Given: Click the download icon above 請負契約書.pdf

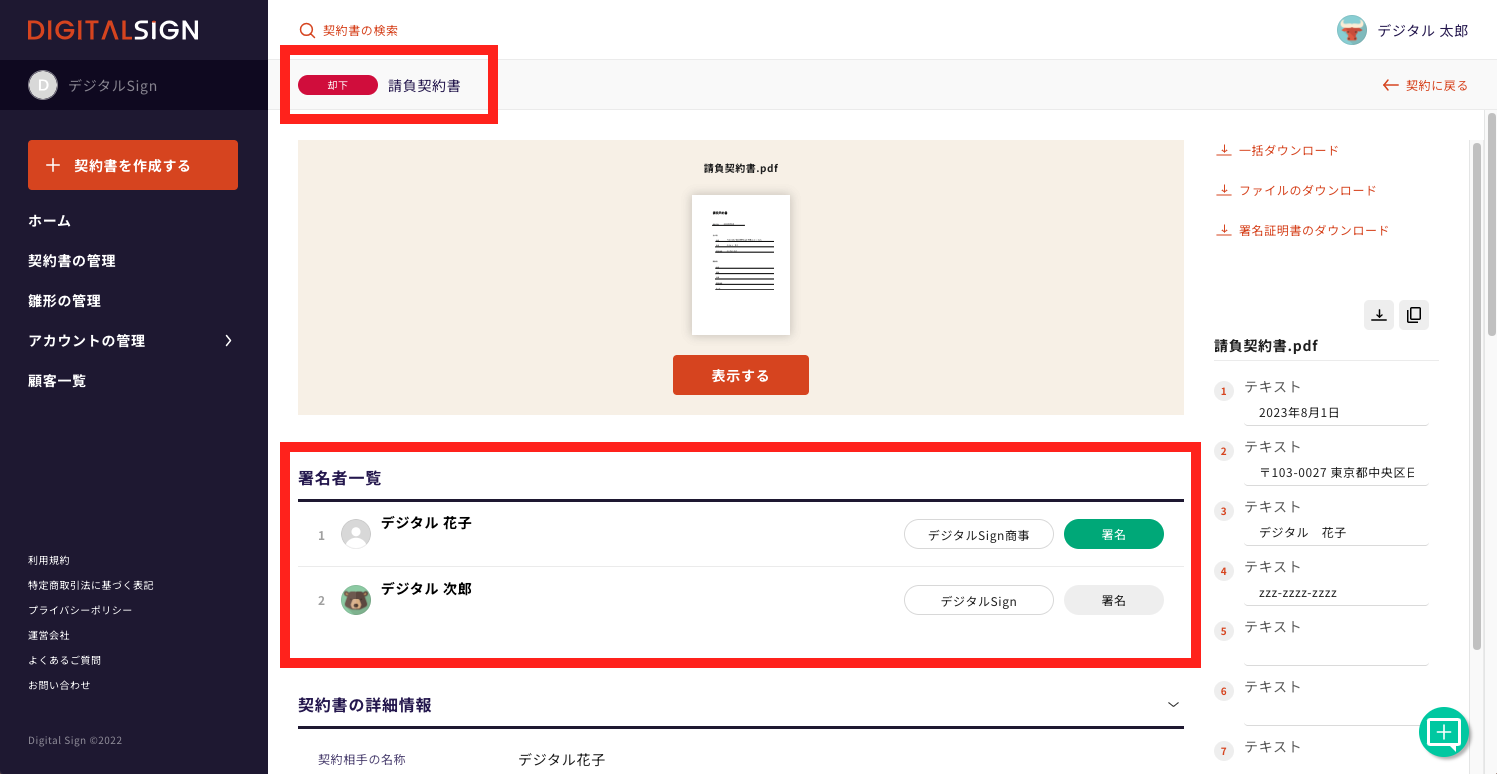Looking at the screenshot, I should point(1378,315).
